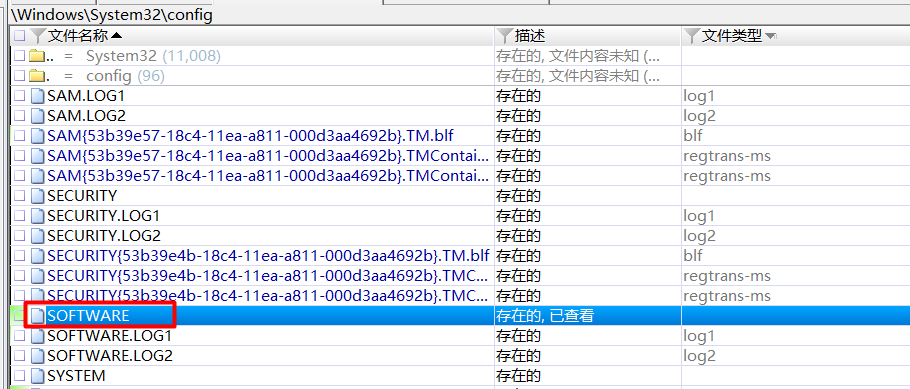Select SECURITY{53b39e4b-18c4-11ea-a811-000d3aa4692b}.TM.blf
The image size is (910, 389).
[268, 255]
